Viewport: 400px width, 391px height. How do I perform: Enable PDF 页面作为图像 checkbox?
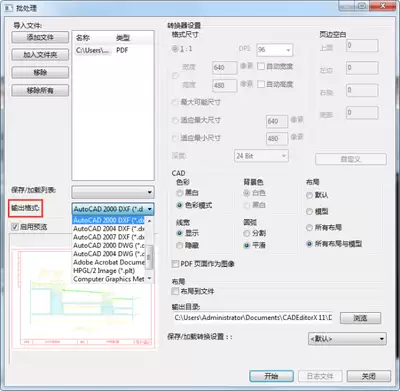(x=175, y=264)
